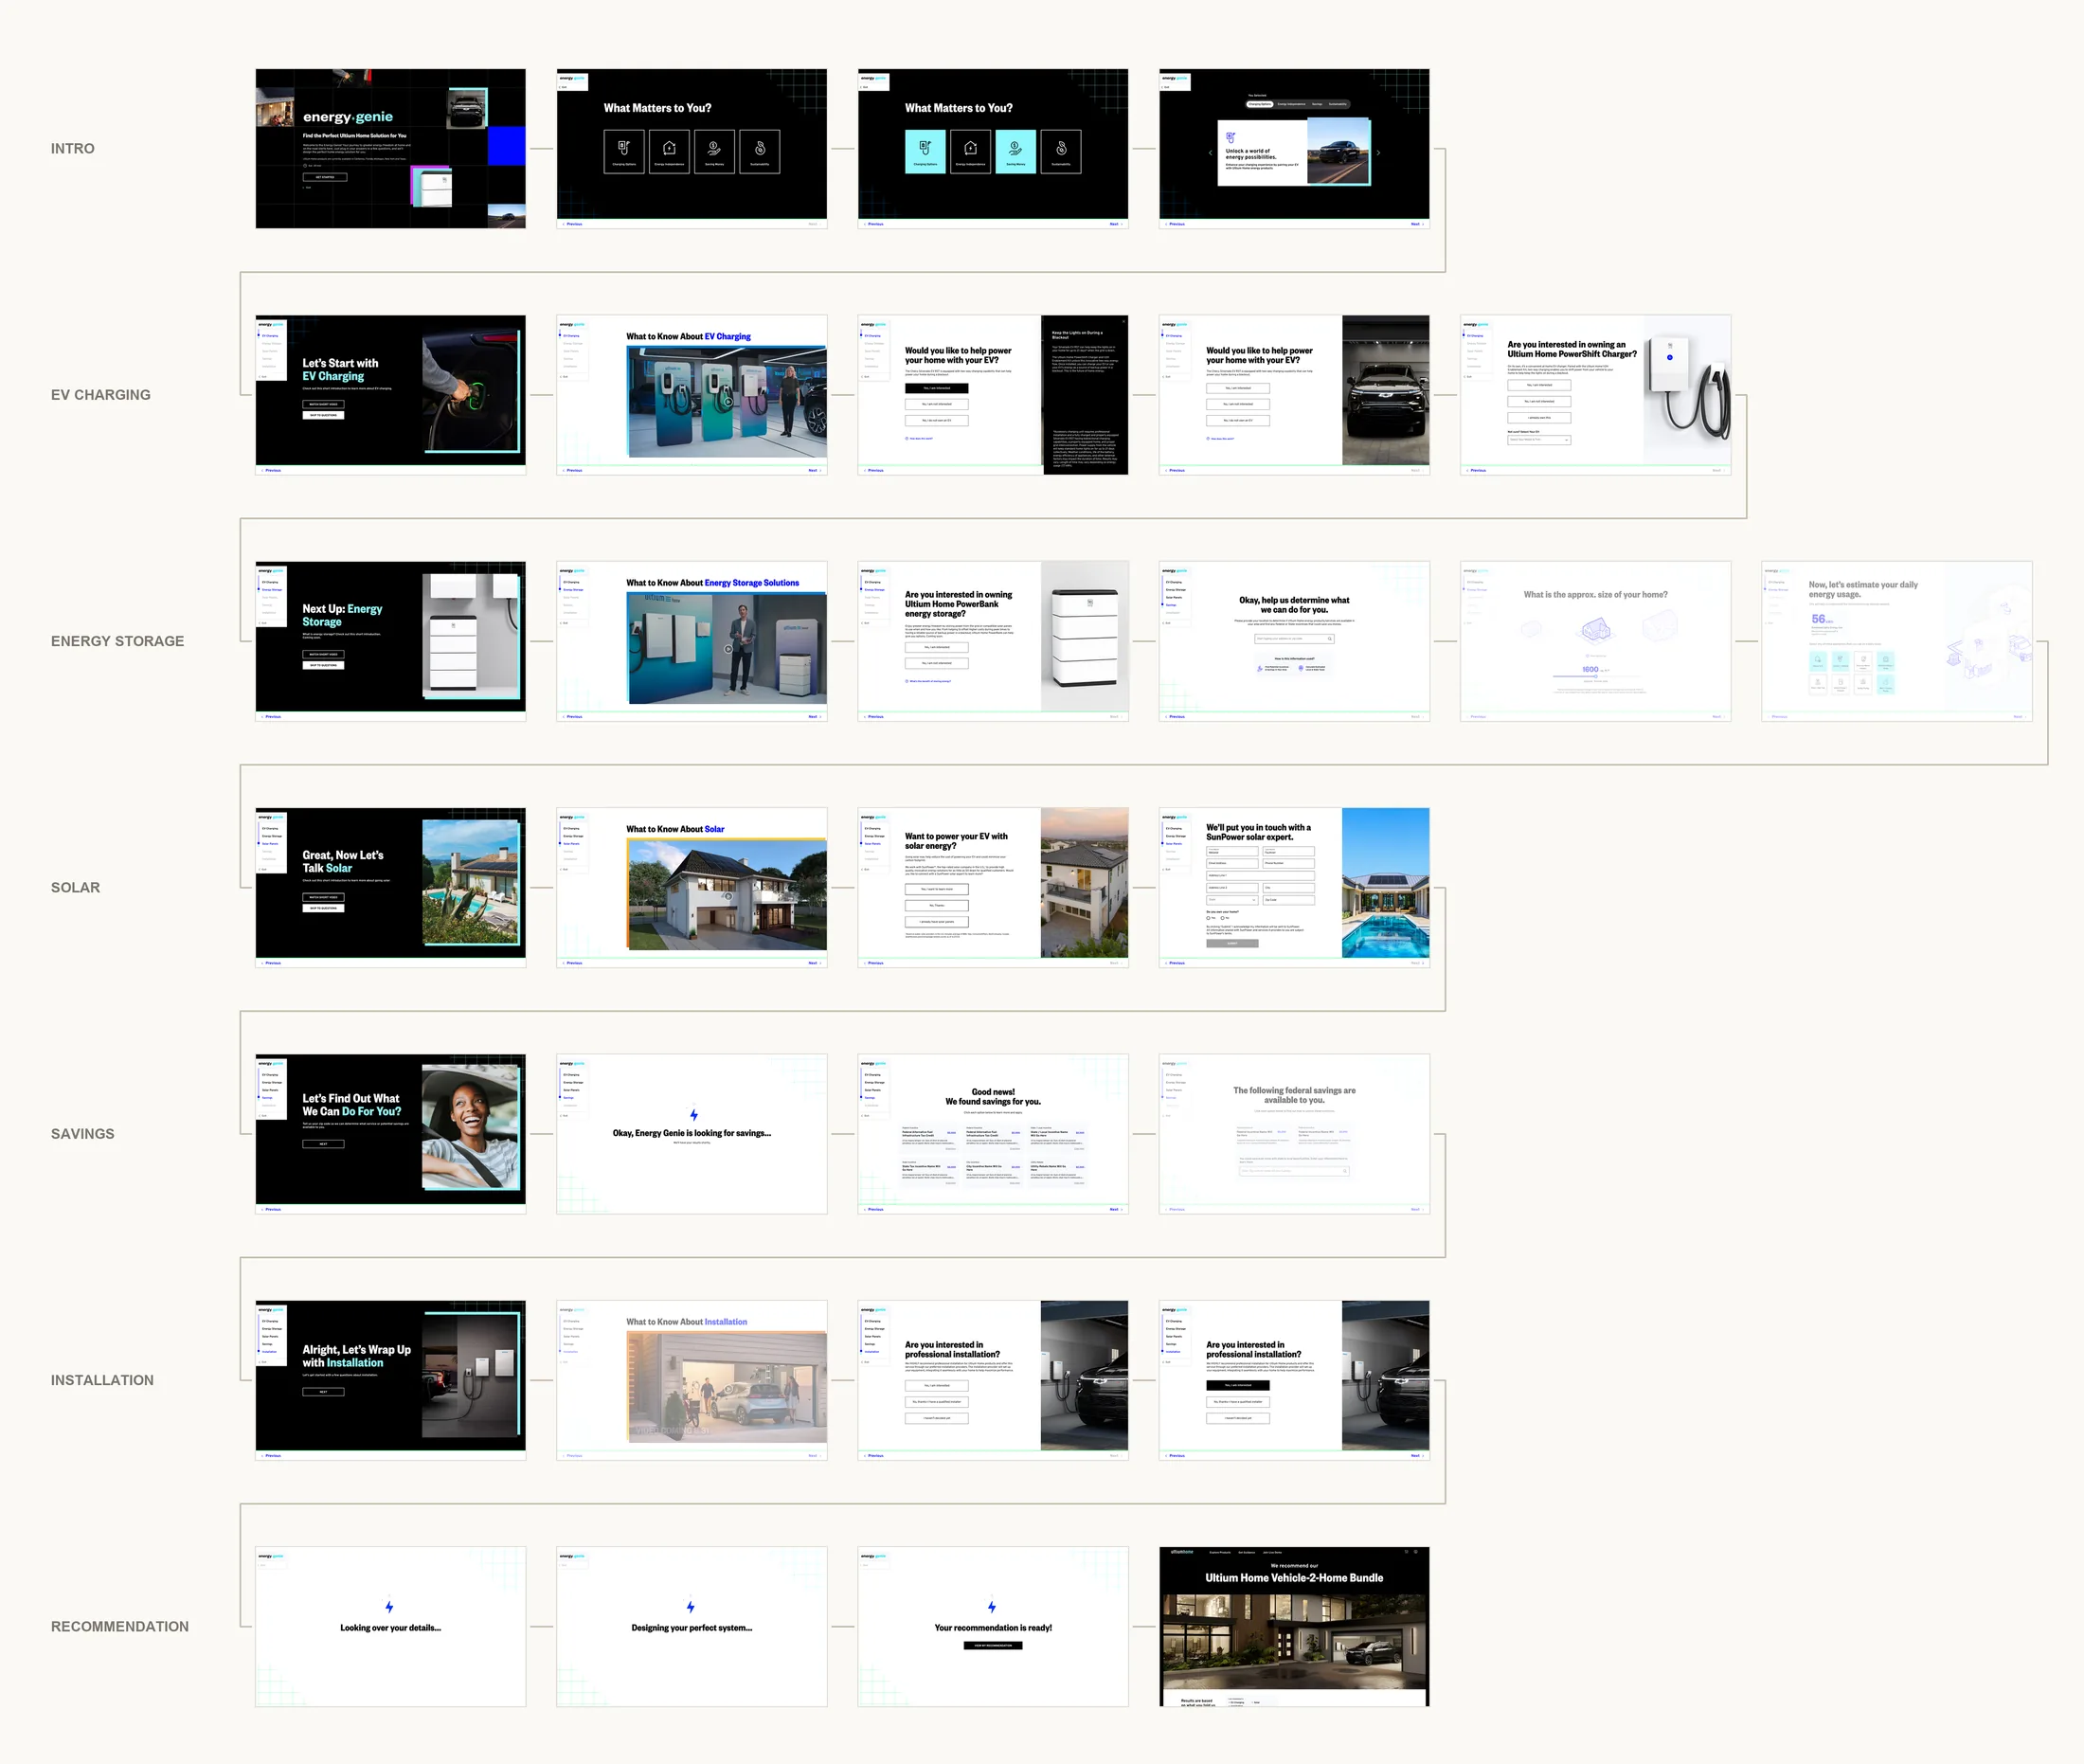Click the carousel right arrow beside the truck image
Viewport: 2084px width, 1764px height.
pos(1378,153)
